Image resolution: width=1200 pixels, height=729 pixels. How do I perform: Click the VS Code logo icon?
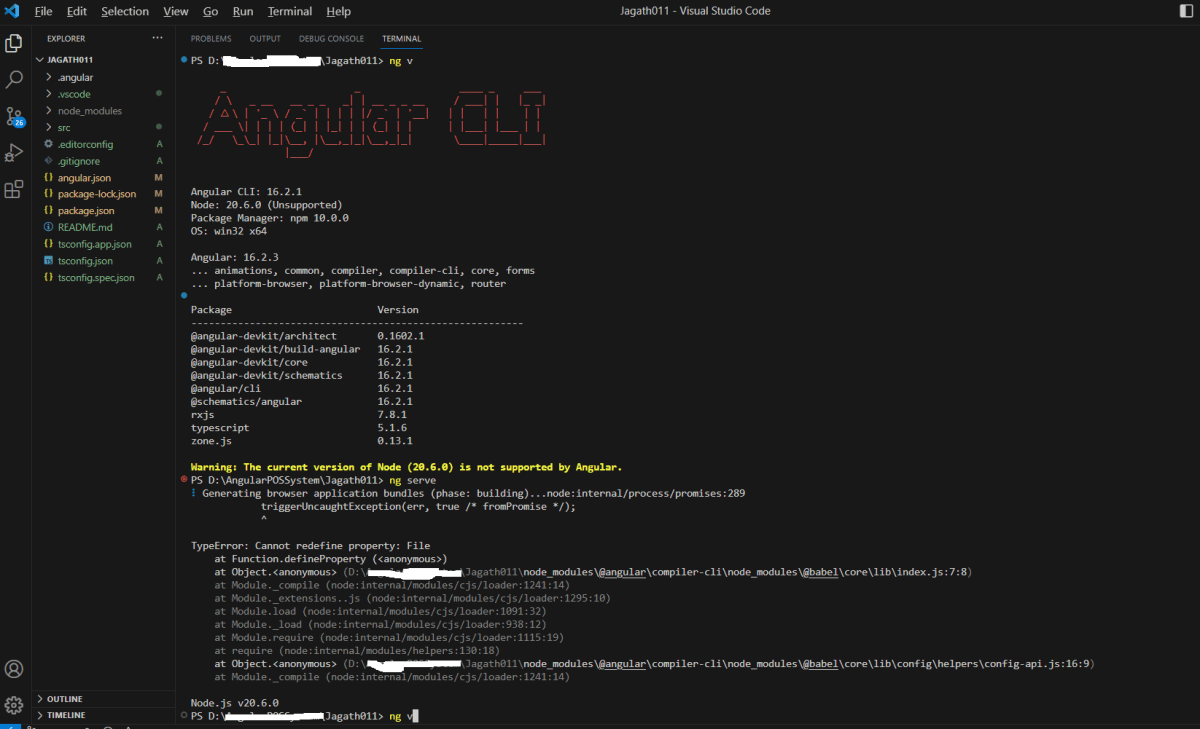[13, 11]
